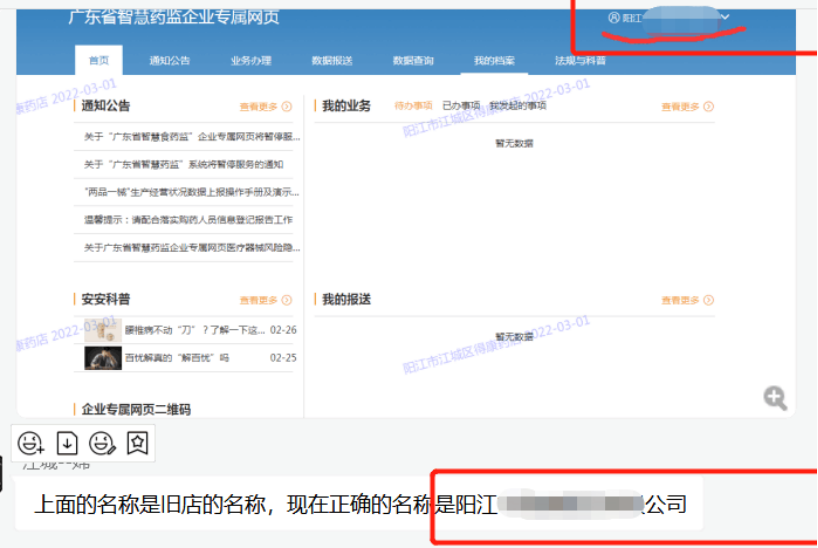Click the emoji edit icon
The height and width of the screenshot is (548, 818).
(x=102, y=443)
